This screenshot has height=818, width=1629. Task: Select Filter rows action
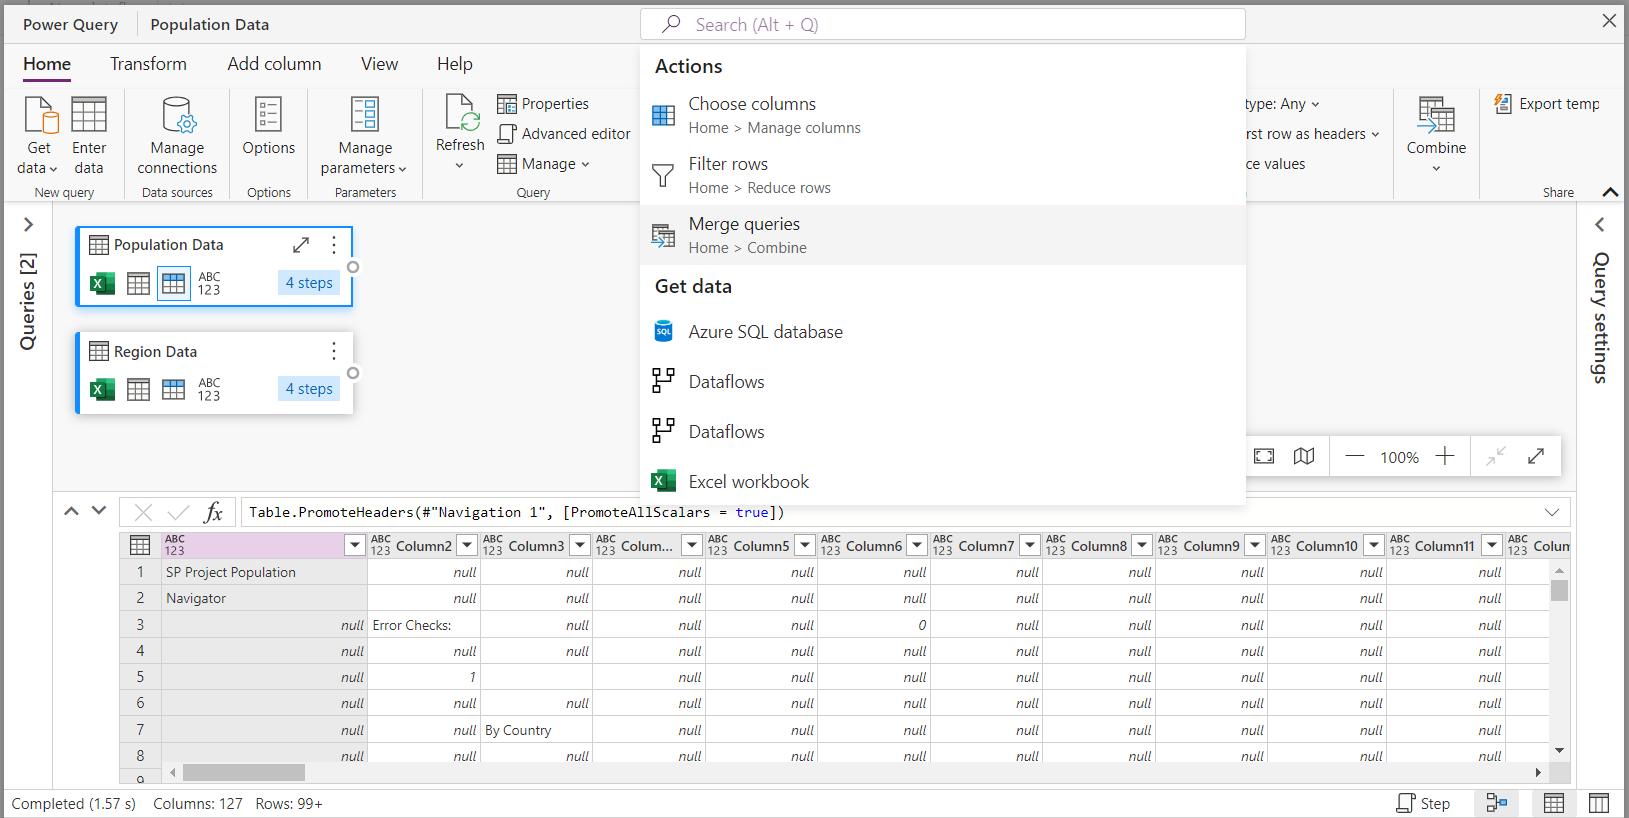tap(943, 175)
